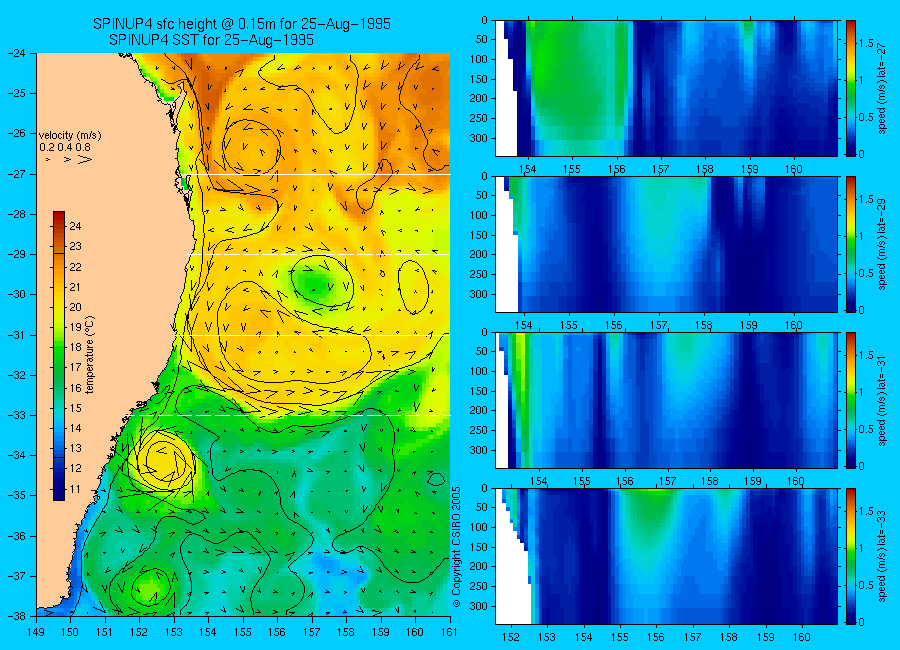Click latitude label -27 on map axis
Screen dimensions: 900x650
pyautogui.click(x=17, y=174)
